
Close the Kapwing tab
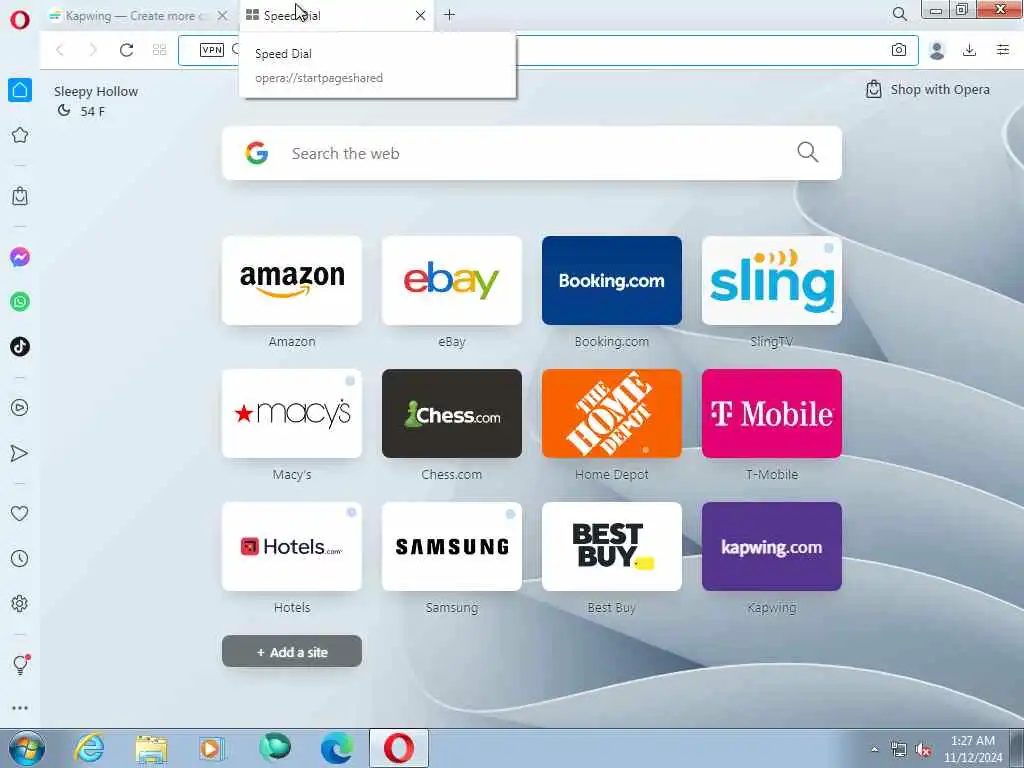point(223,16)
